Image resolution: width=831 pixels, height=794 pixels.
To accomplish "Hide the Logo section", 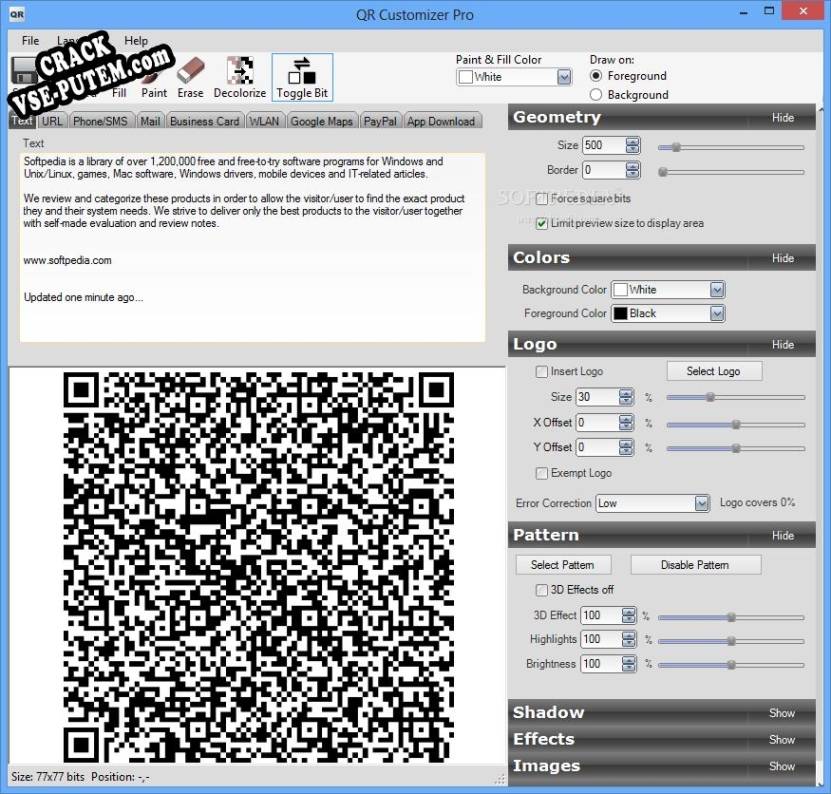I will click(783, 345).
